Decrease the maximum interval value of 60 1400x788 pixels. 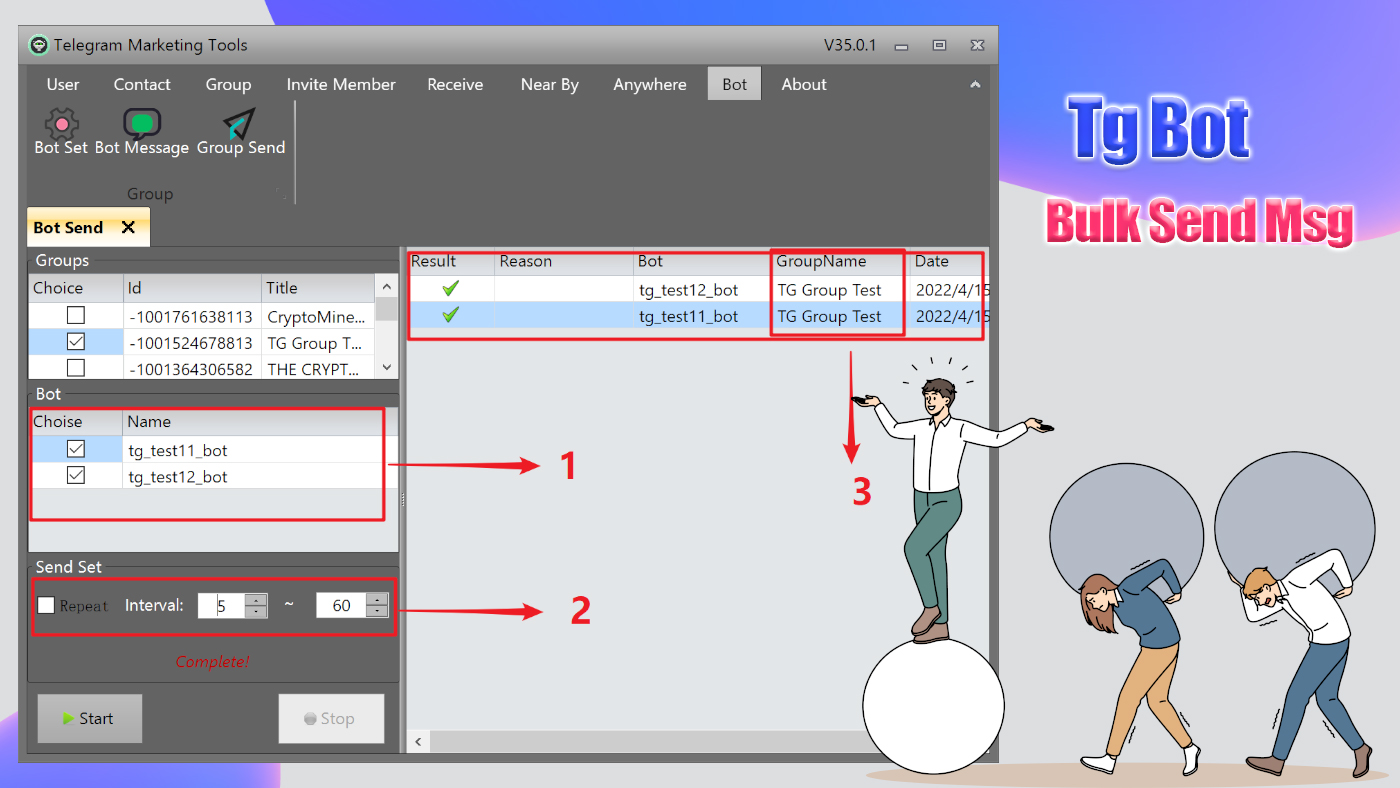click(x=377, y=611)
